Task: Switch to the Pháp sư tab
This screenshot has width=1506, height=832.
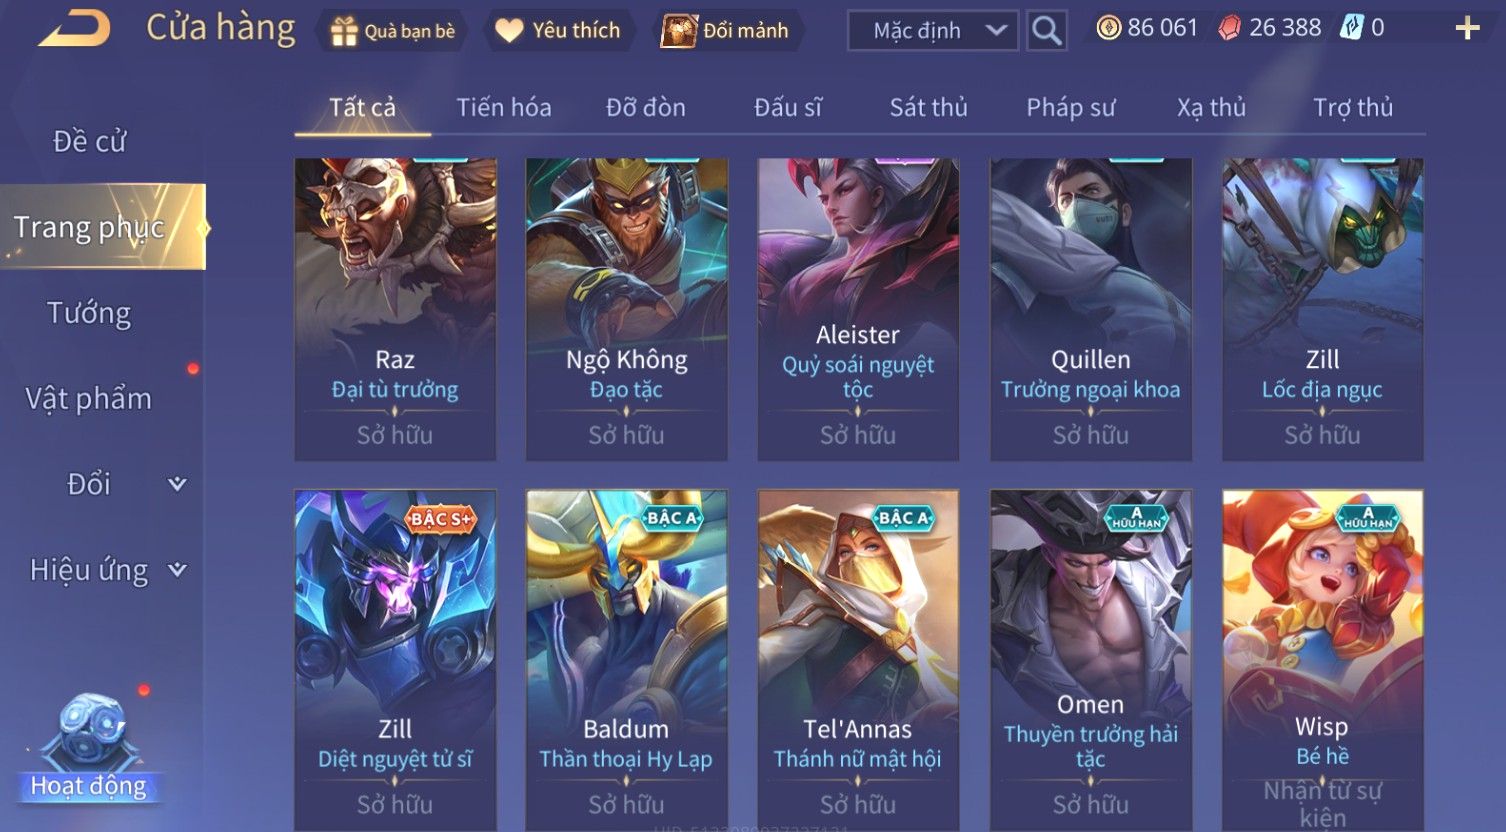Action: coord(1070,107)
